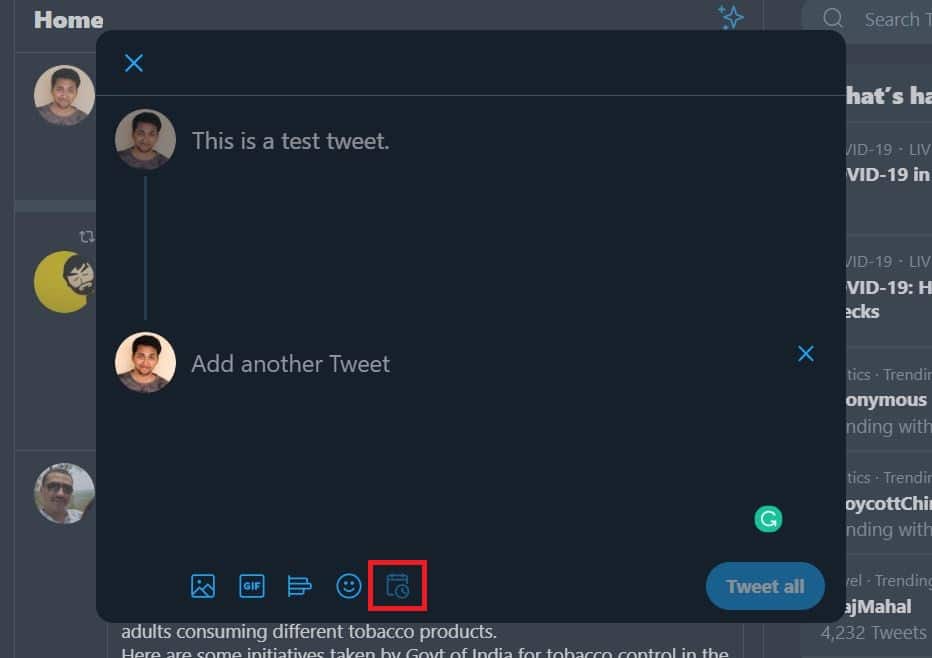The width and height of the screenshot is (932, 658).
Task: Open the emoji picker
Action: click(348, 586)
